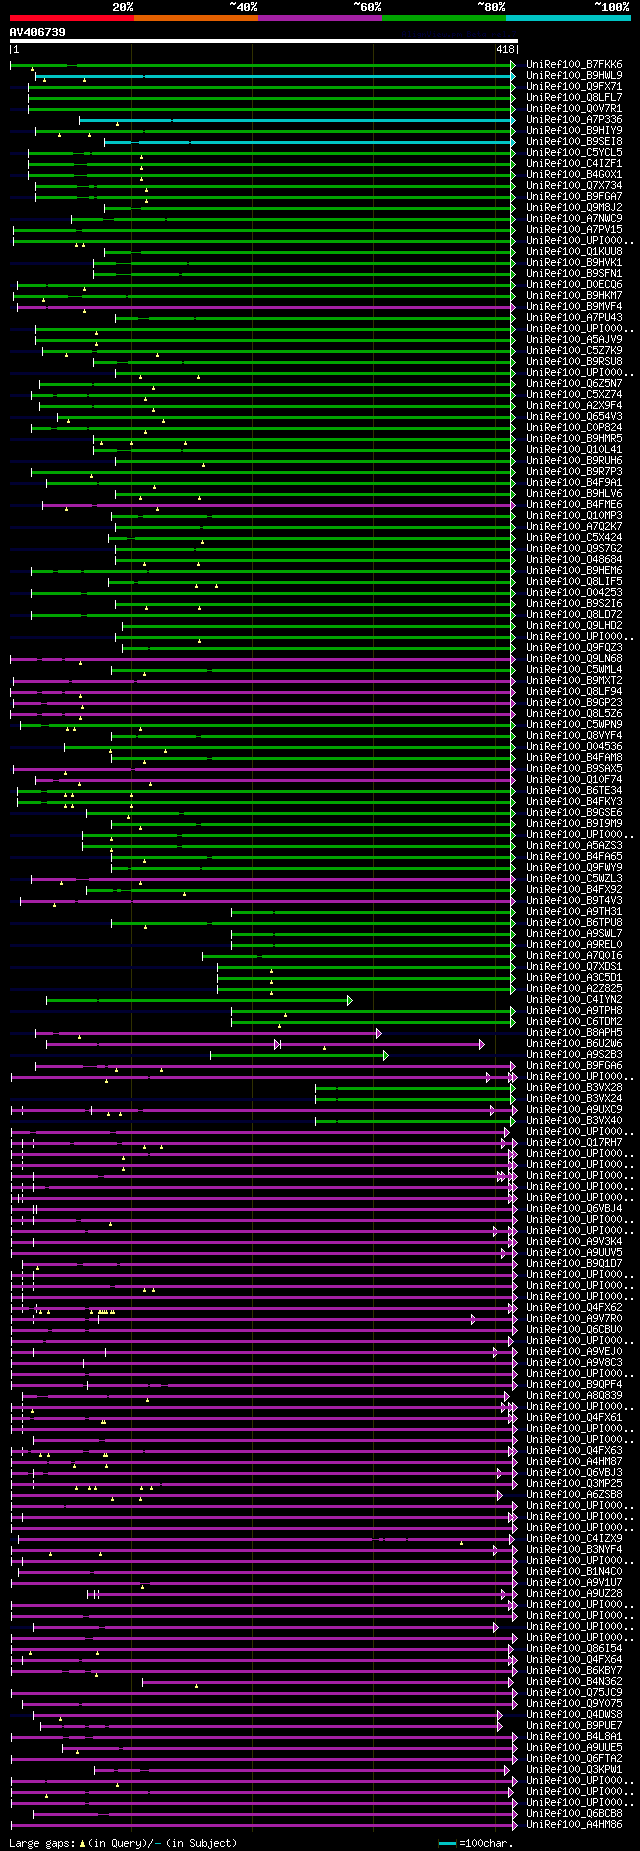640x1851 pixels.
Task: Click the cyan alignment bar of UniRef100_A7P336
Action: click(297, 119)
